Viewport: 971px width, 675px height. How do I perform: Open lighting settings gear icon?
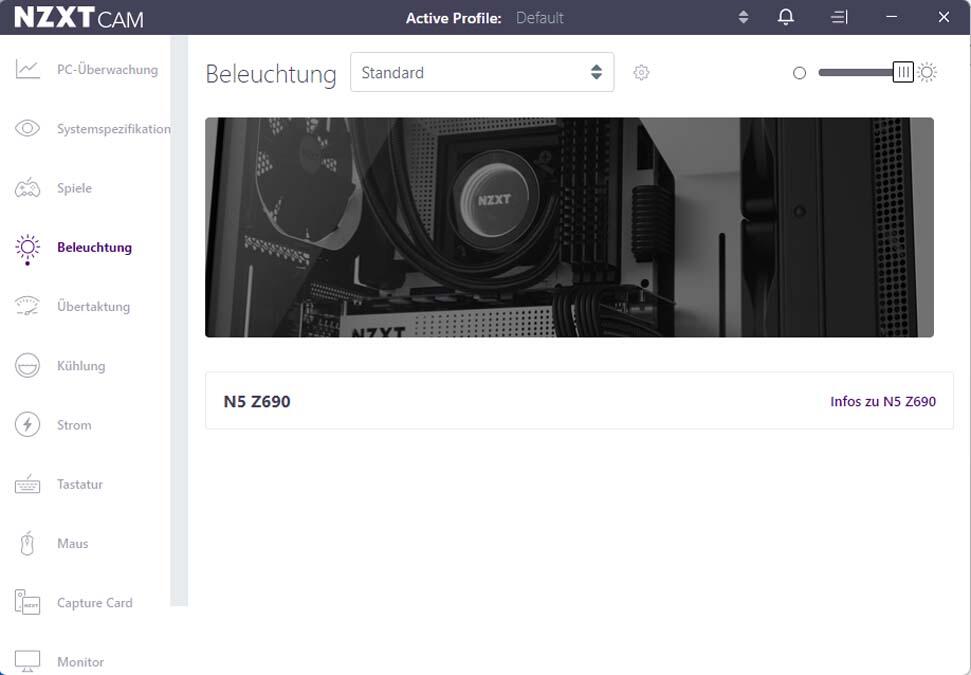(x=641, y=72)
